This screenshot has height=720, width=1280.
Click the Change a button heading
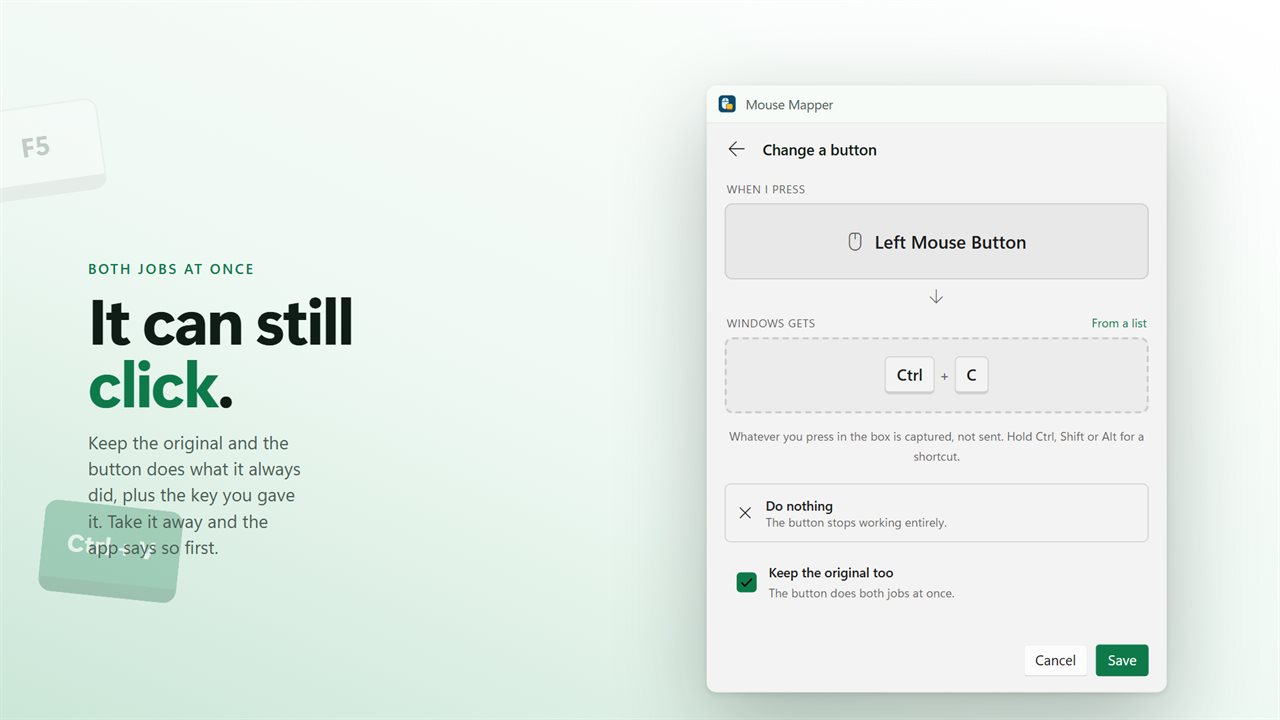pyautogui.click(x=819, y=150)
